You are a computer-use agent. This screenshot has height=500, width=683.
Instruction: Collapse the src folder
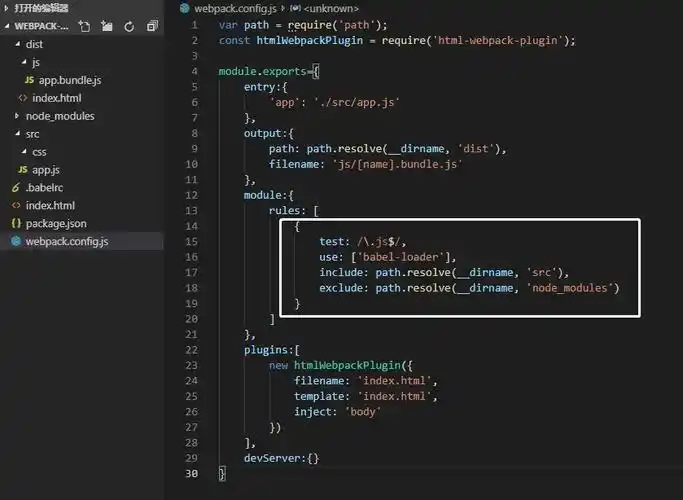[17, 134]
